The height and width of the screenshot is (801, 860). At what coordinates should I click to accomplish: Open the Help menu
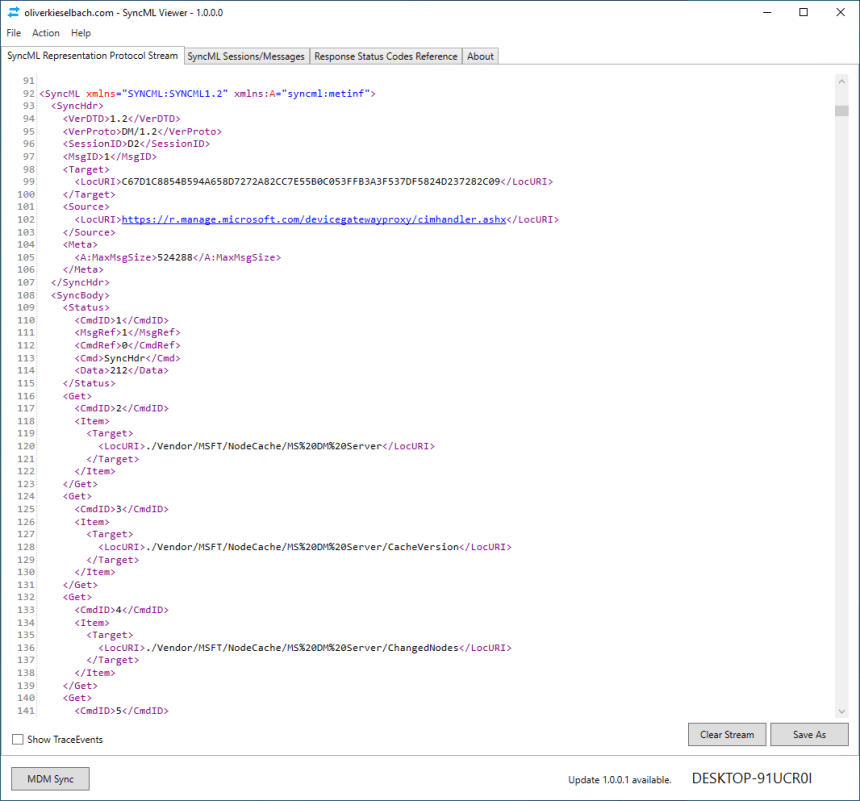tap(79, 33)
